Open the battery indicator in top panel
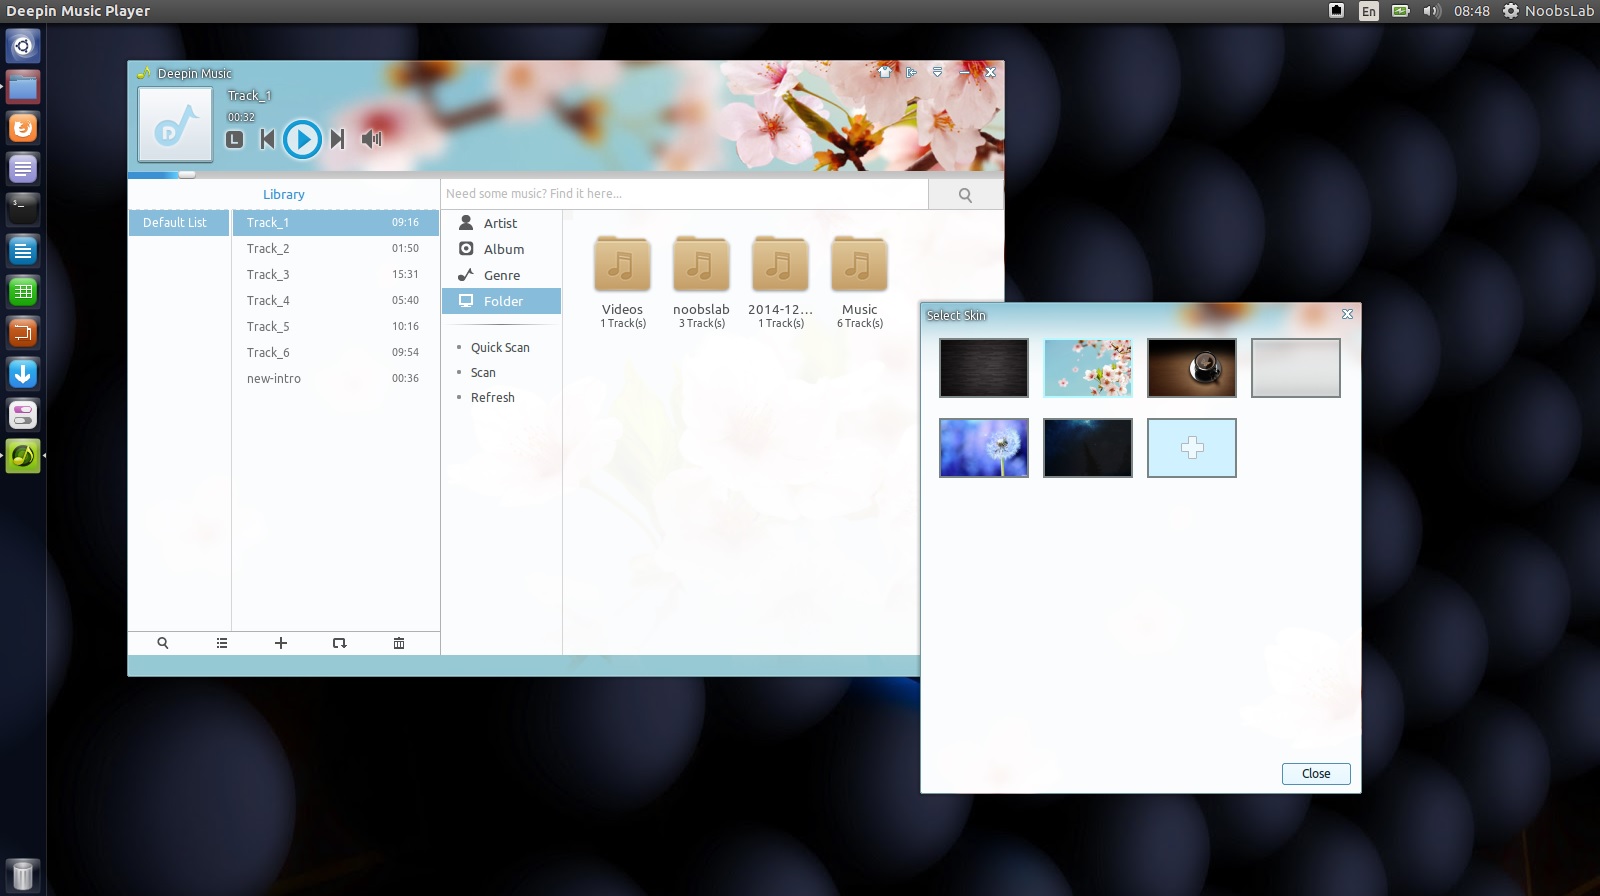The height and width of the screenshot is (896, 1600). [x=1401, y=11]
